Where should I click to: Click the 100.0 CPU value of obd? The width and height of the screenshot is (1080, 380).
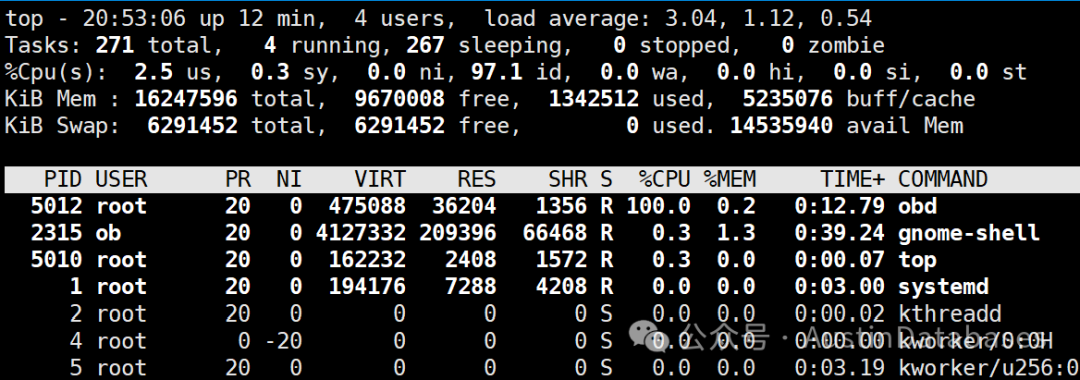tap(658, 206)
